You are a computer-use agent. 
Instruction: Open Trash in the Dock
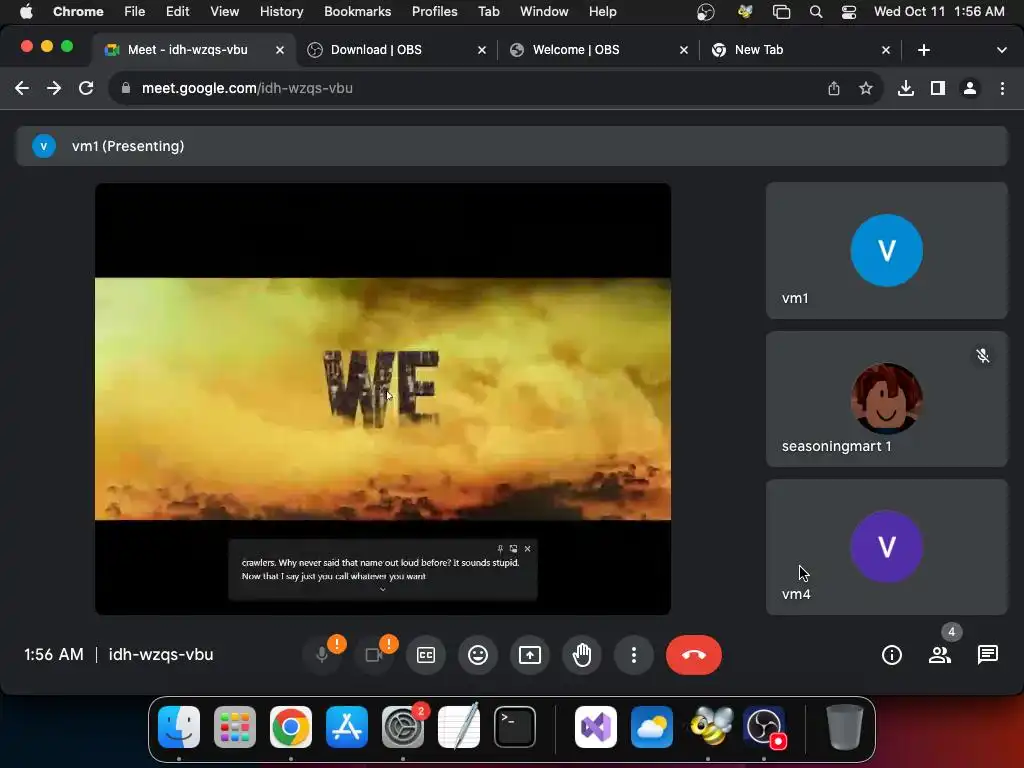click(x=844, y=727)
